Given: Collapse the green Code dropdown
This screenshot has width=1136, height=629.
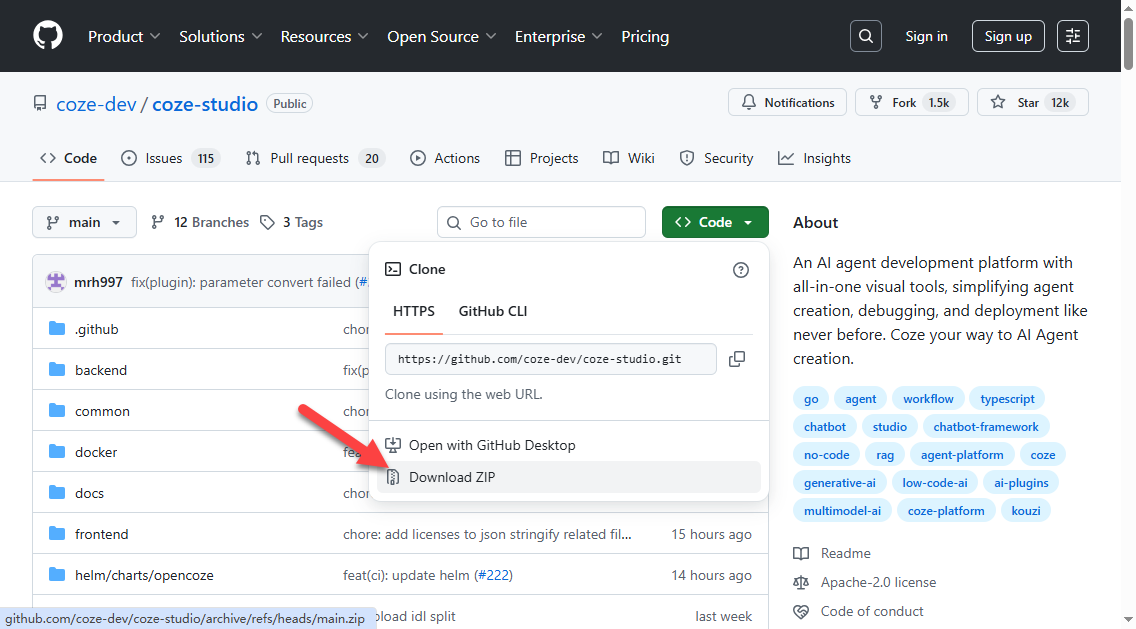Looking at the screenshot, I should pyautogui.click(x=715, y=222).
